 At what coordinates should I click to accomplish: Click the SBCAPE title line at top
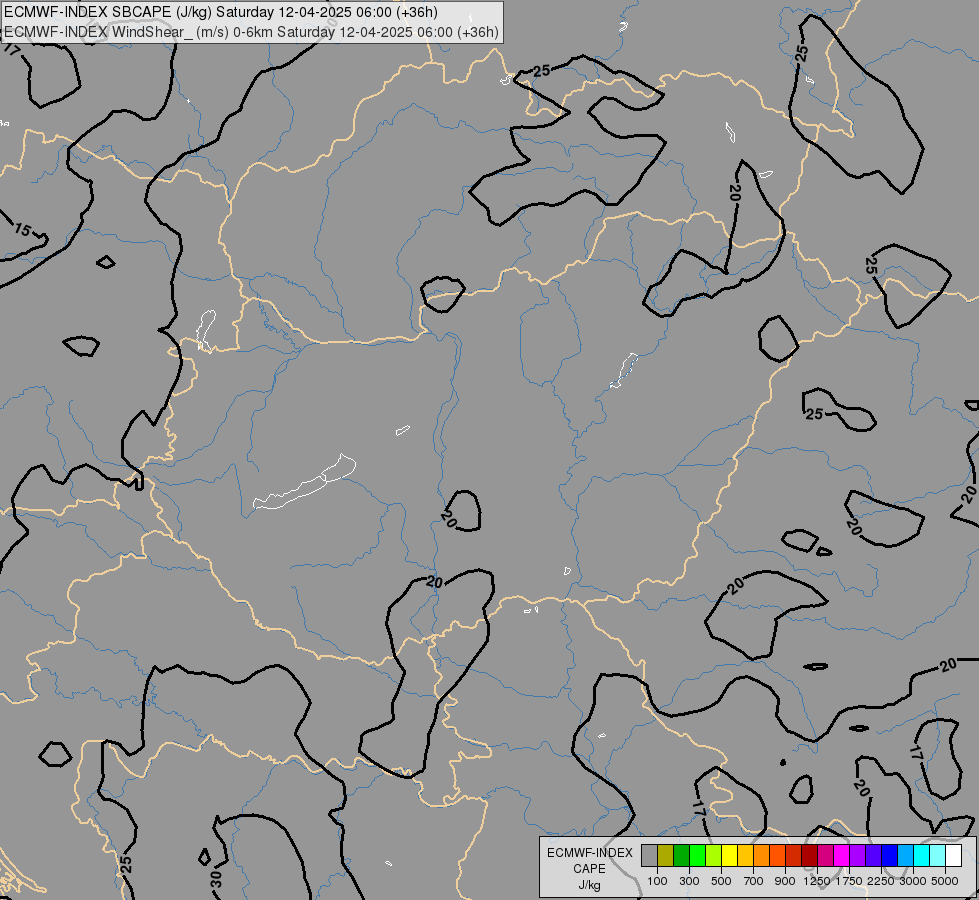pos(221,12)
